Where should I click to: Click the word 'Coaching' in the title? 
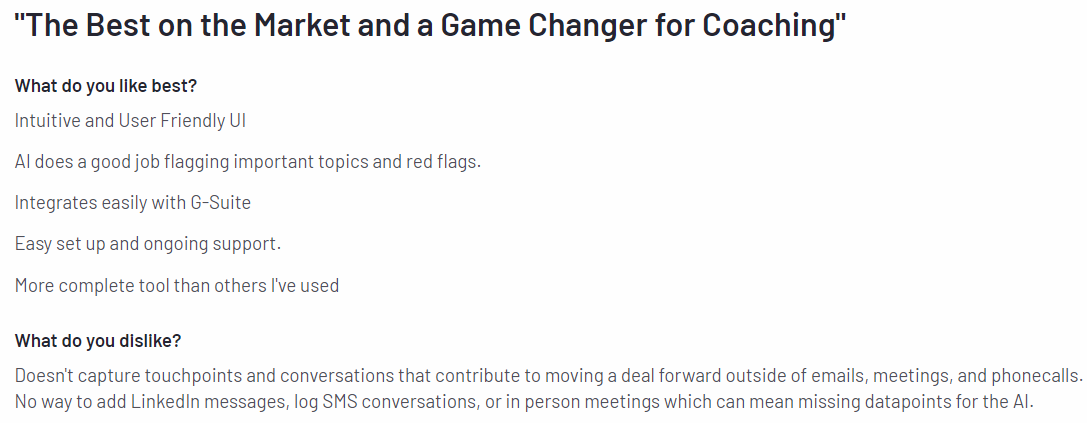click(768, 26)
